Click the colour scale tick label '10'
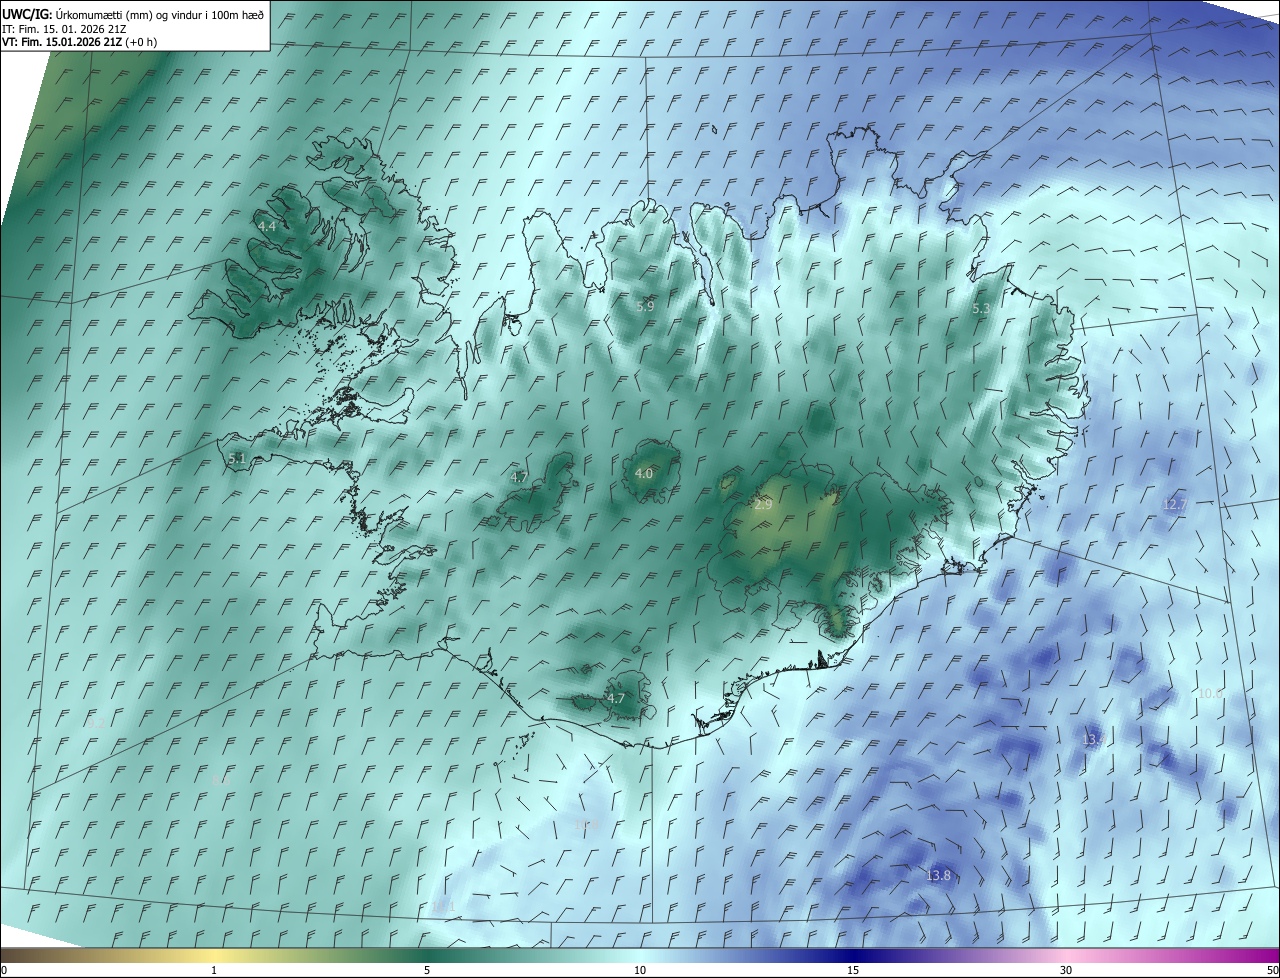The width and height of the screenshot is (1280, 978). pyautogui.click(x=640, y=970)
